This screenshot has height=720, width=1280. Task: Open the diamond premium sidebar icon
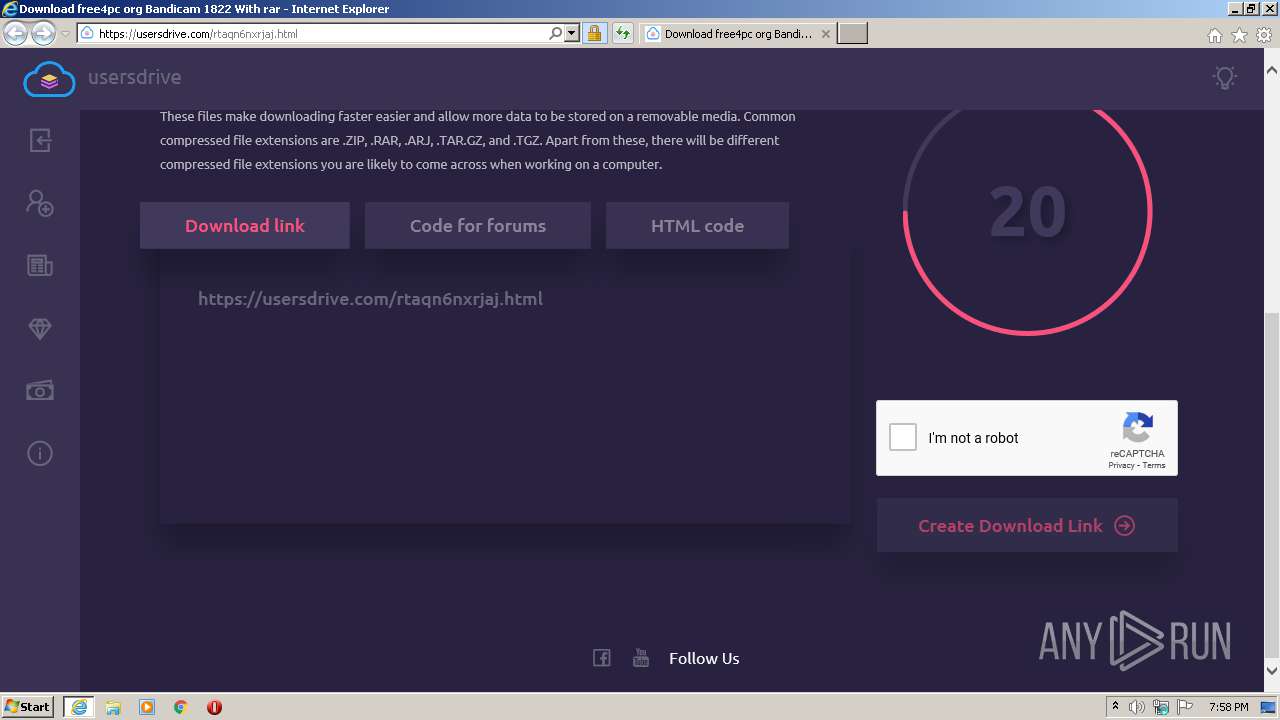tap(40, 328)
